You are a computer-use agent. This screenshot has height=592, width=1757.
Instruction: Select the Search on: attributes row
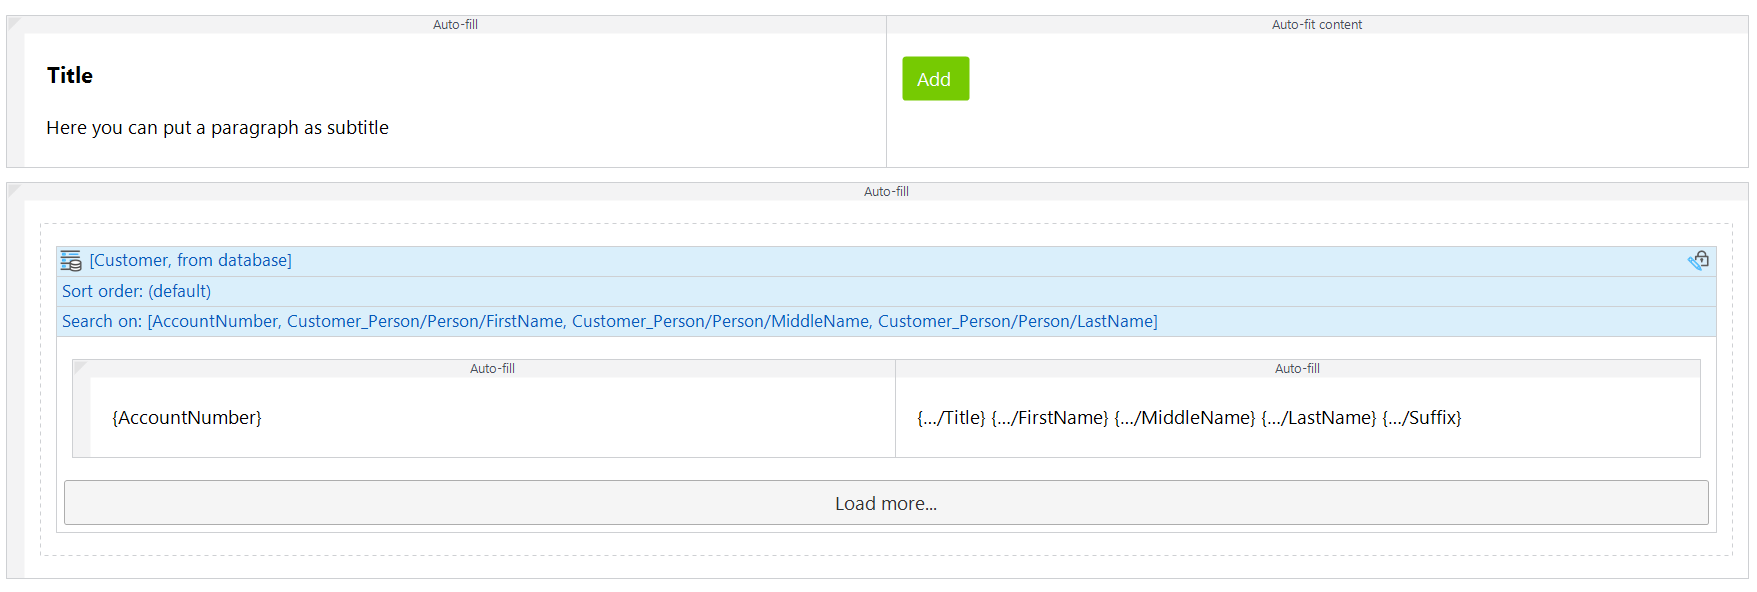click(886, 321)
